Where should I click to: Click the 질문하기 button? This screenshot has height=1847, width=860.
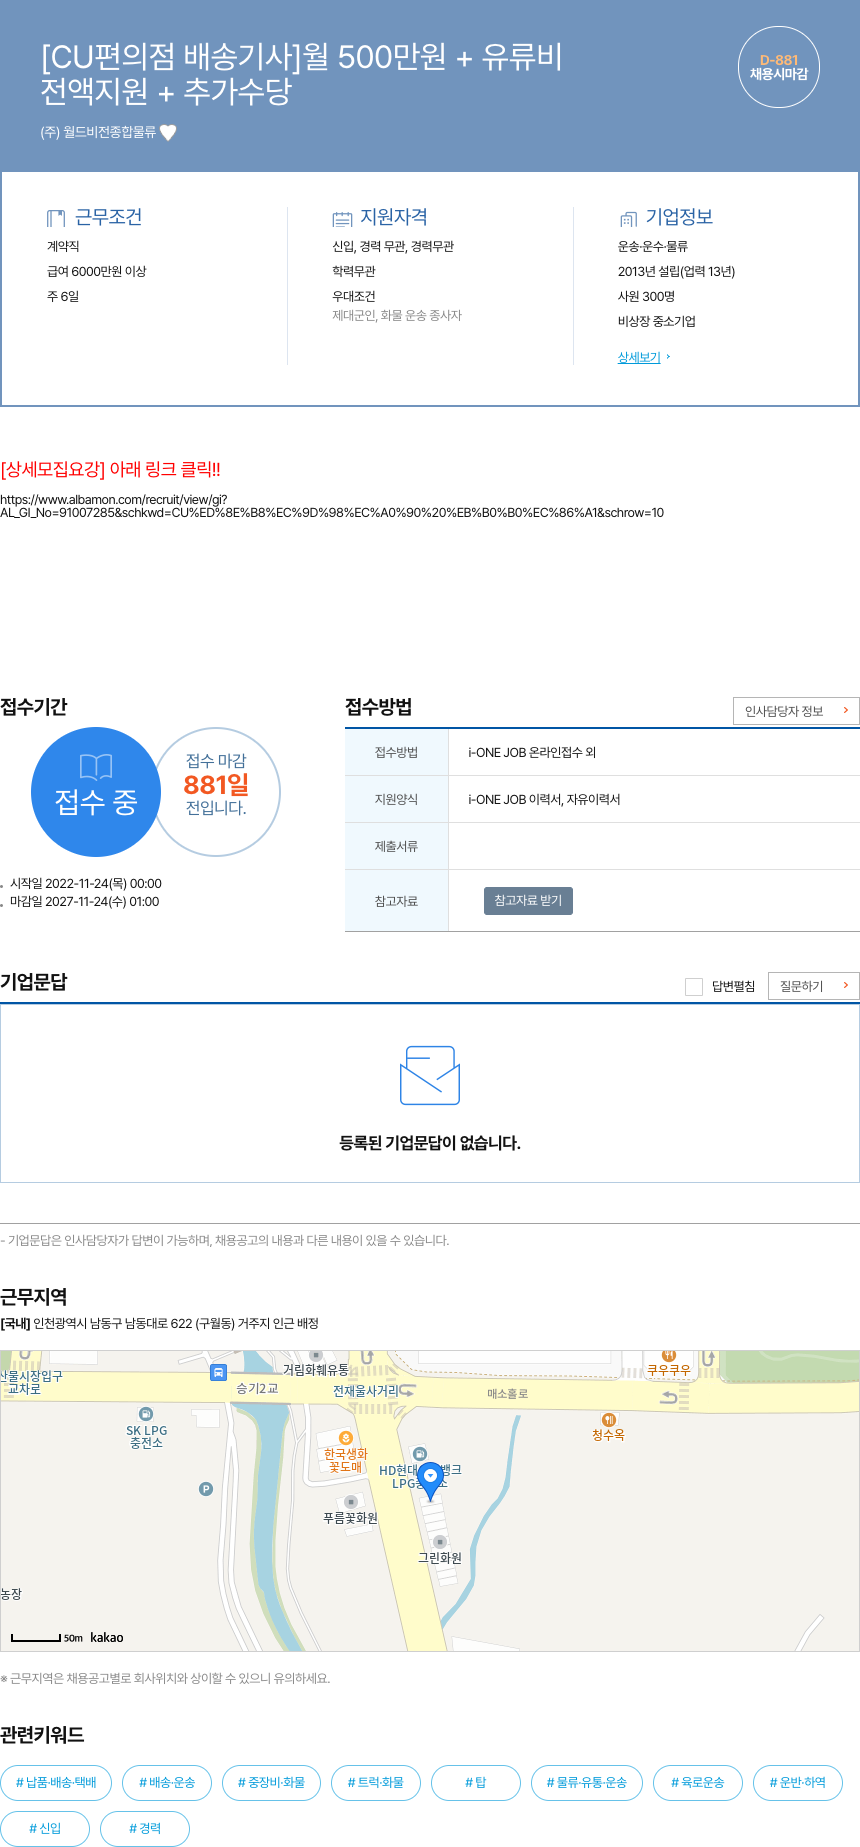(x=813, y=986)
